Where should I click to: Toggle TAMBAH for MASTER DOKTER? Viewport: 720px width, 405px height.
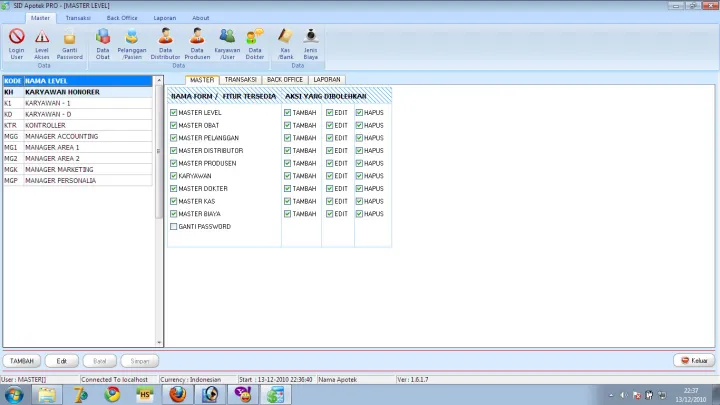click(287, 188)
